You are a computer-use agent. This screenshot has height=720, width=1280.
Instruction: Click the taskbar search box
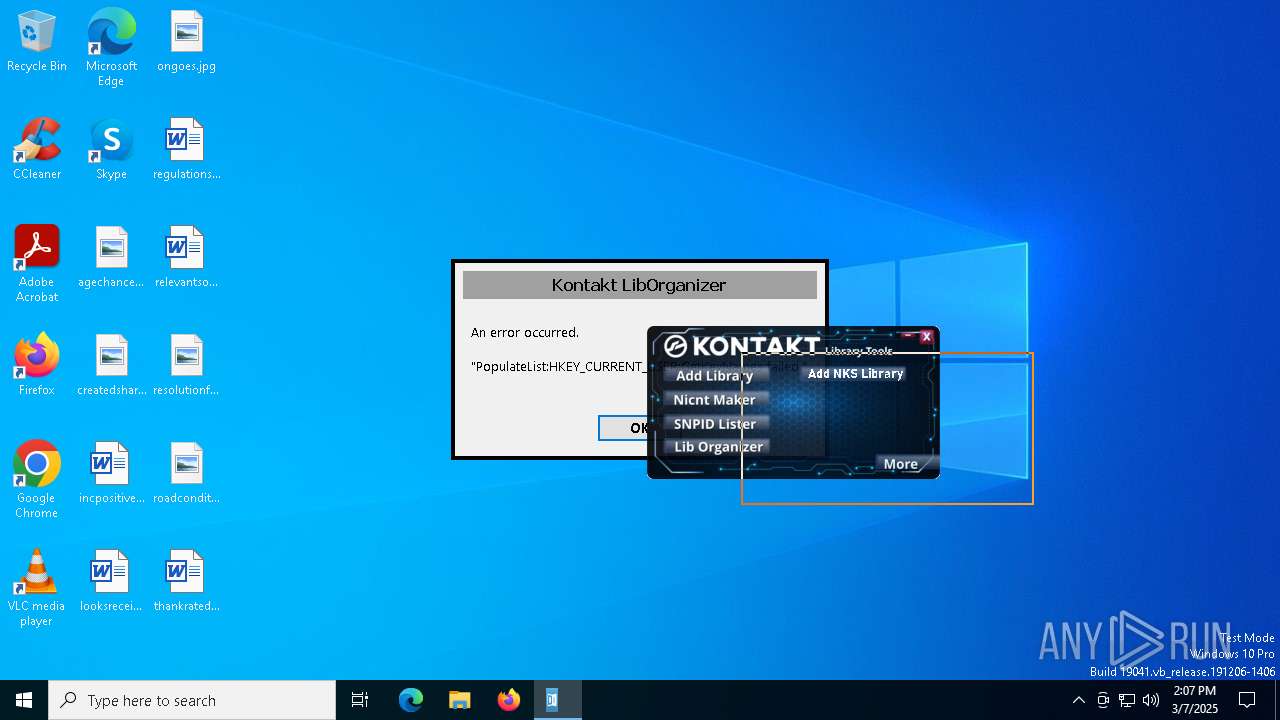point(192,700)
